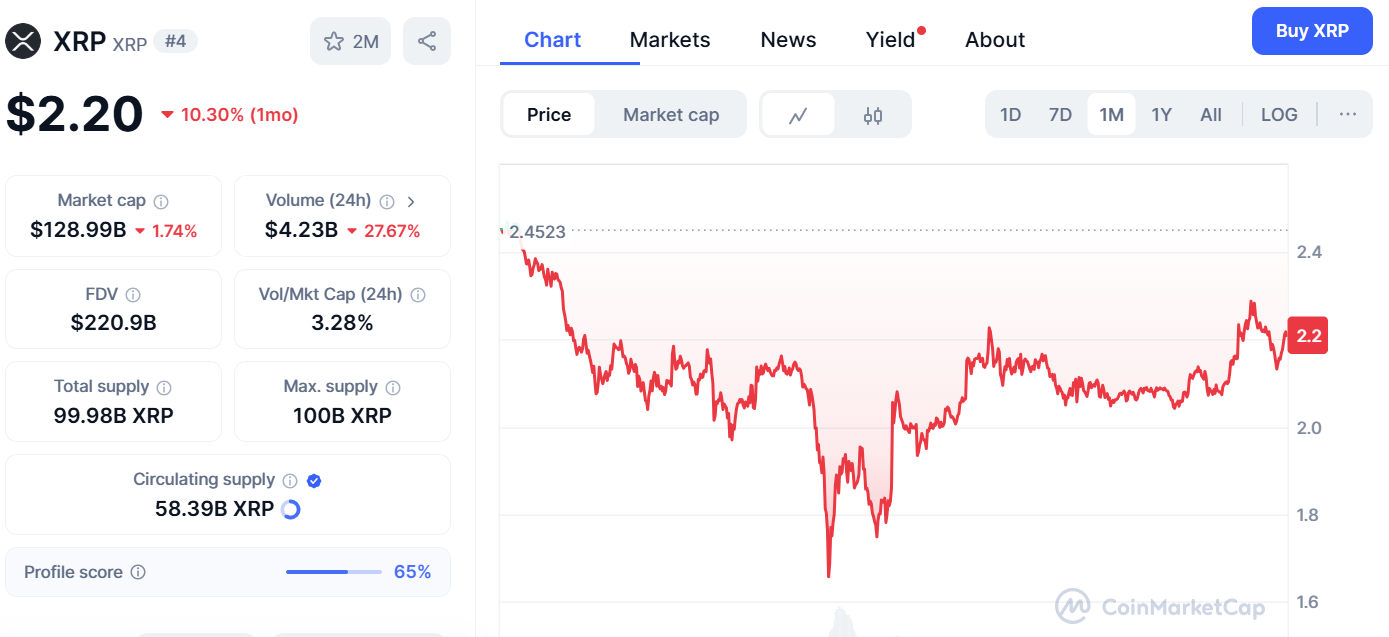This screenshot has height=637, width=1389.
Task: Toggle chart to Market cap view
Action: 671,114
